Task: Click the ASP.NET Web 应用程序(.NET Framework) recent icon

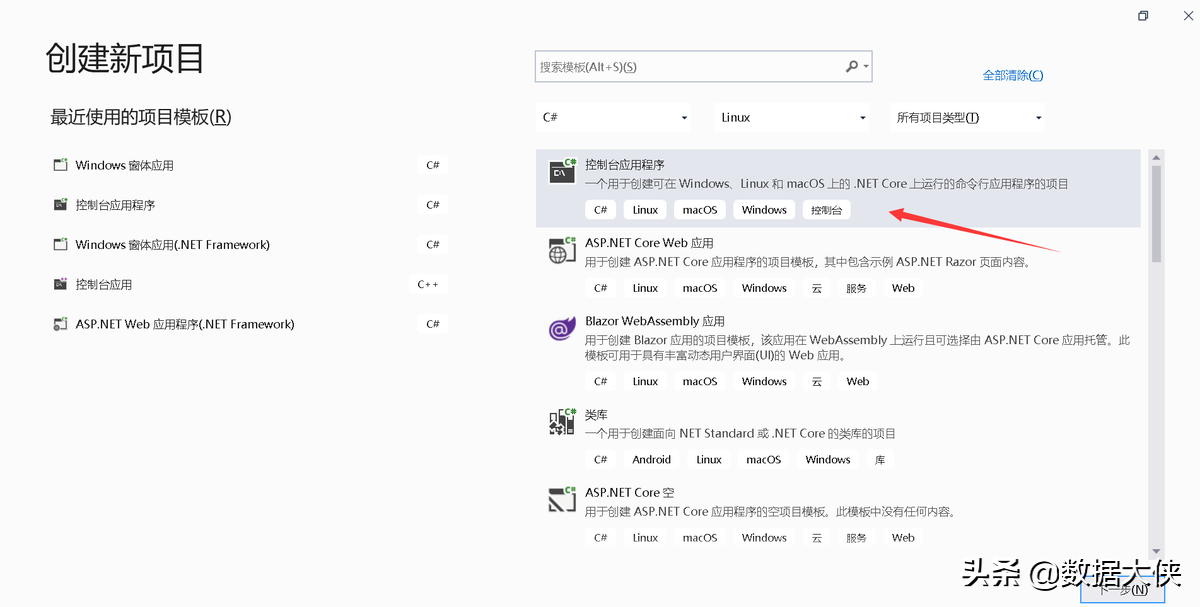Action: (60, 324)
